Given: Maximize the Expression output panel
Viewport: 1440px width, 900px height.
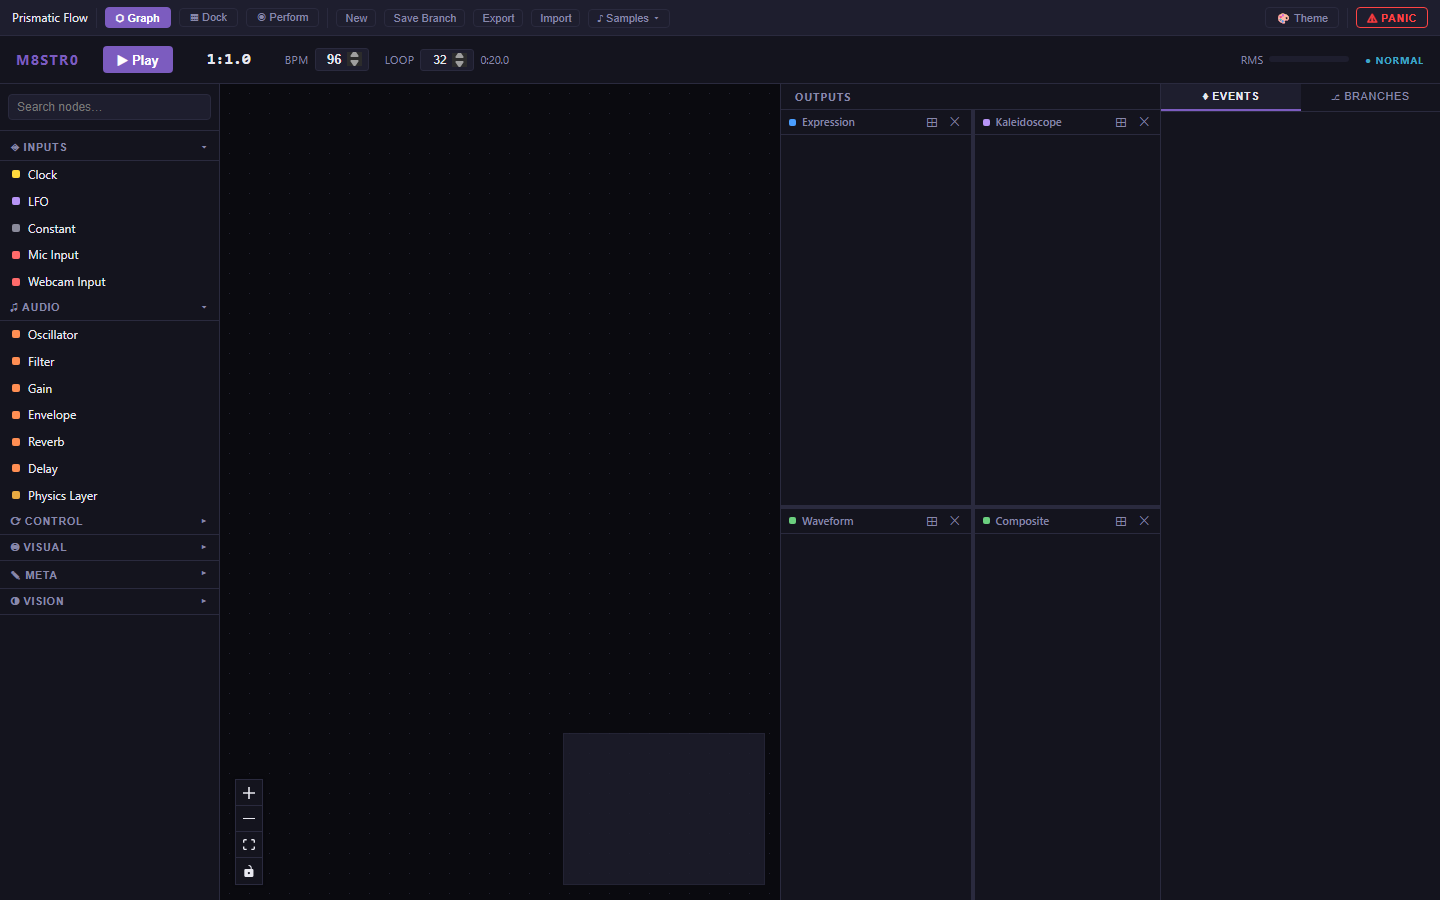Looking at the screenshot, I should coord(932,122).
